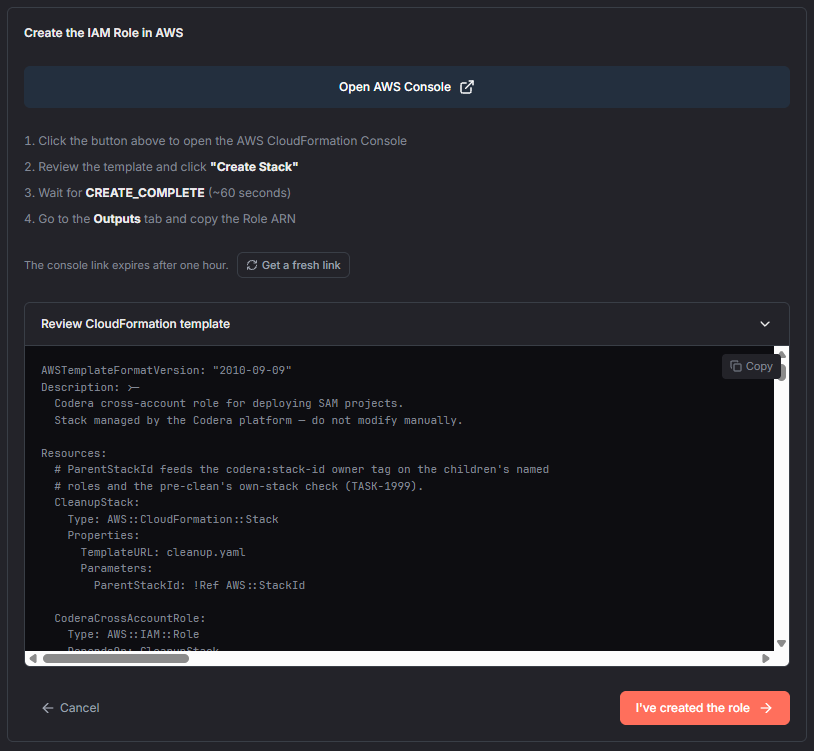The width and height of the screenshot is (814, 751).
Task: Click the bold Outputs text in step 4
Action: pos(117,219)
